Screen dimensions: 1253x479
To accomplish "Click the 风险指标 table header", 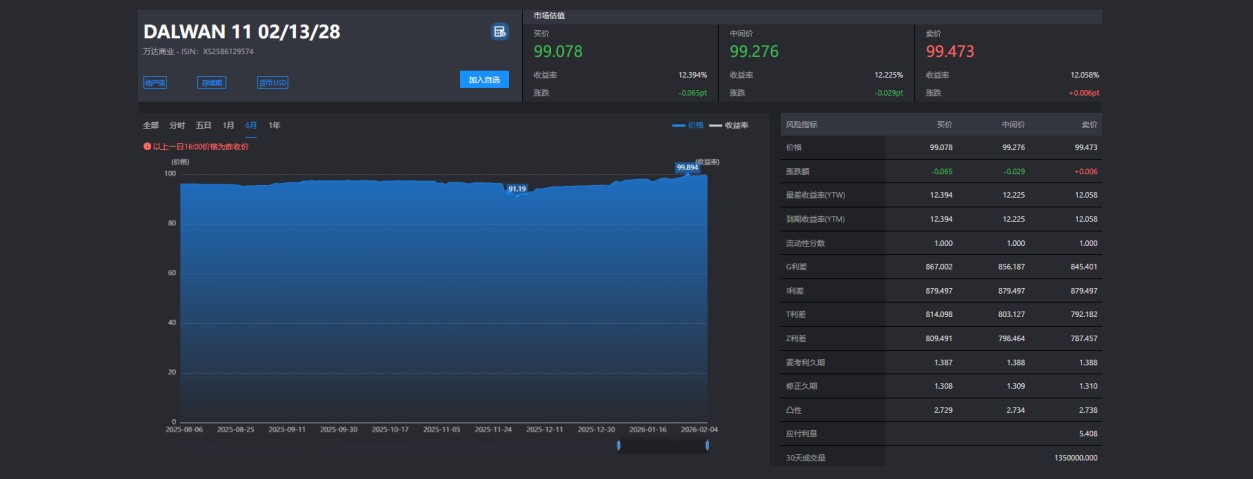I will (x=802, y=125).
